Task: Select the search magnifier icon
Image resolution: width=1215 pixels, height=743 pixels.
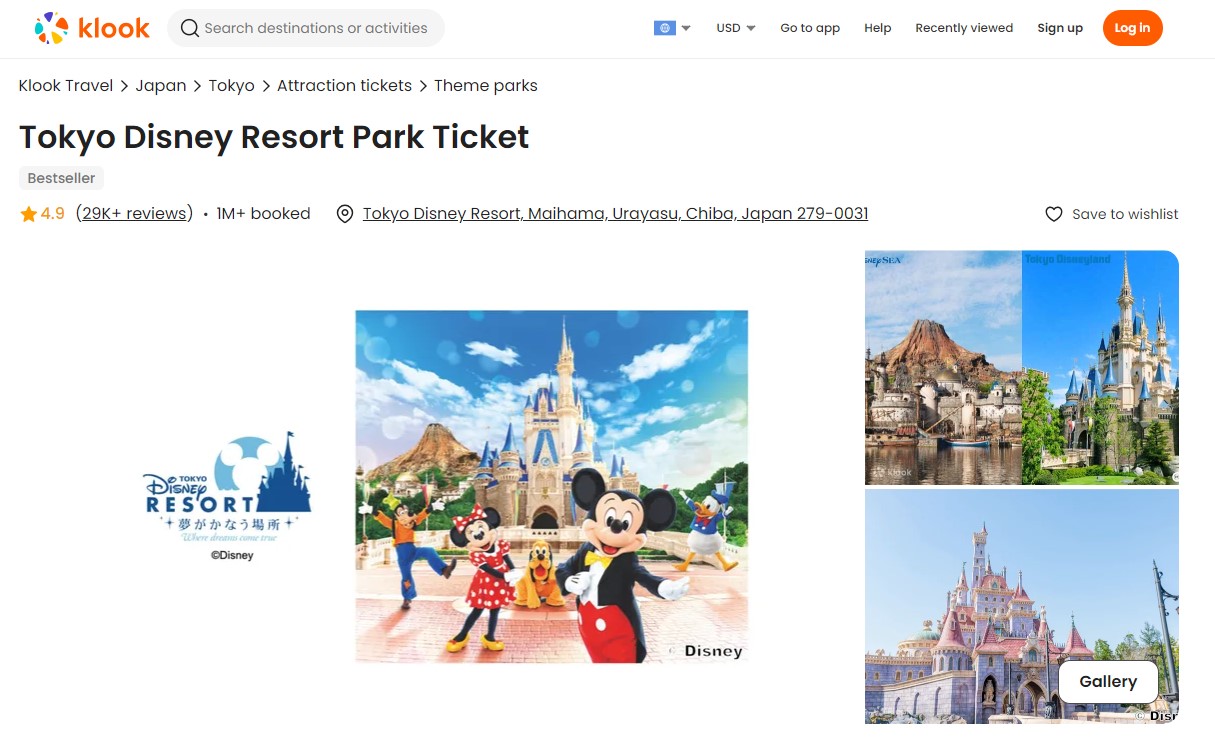Action: click(x=189, y=28)
